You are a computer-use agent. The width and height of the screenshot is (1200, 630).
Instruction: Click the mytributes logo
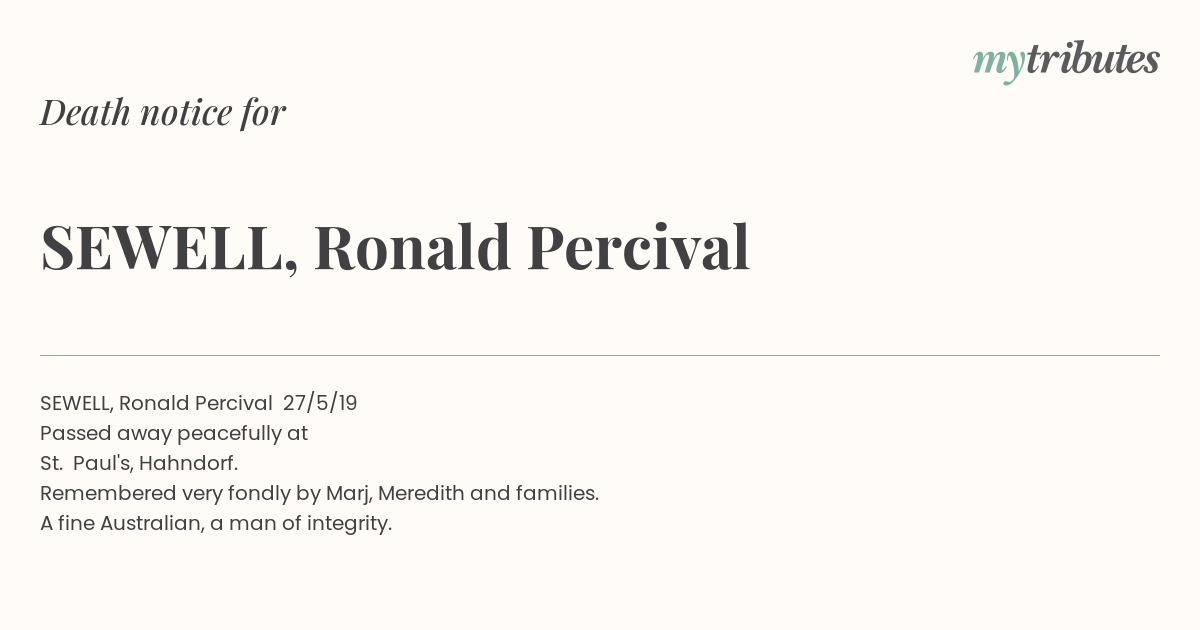click(x=1066, y=61)
